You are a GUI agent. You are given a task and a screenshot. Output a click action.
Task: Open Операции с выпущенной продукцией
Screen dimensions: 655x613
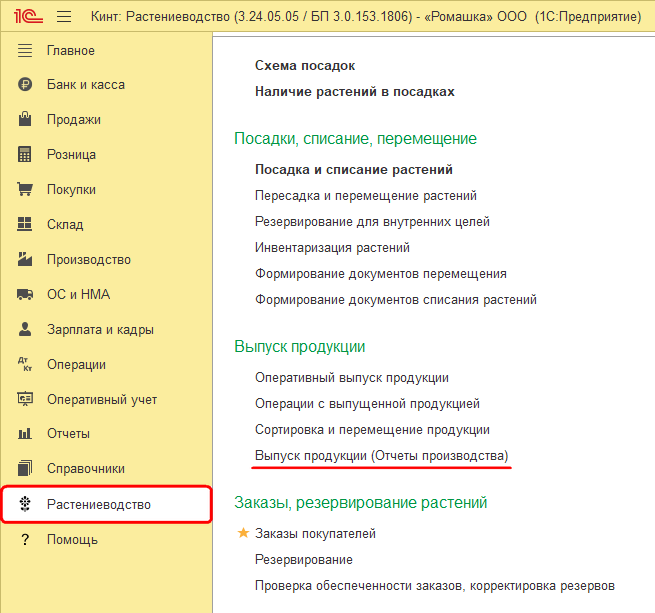pyautogui.click(x=367, y=404)
